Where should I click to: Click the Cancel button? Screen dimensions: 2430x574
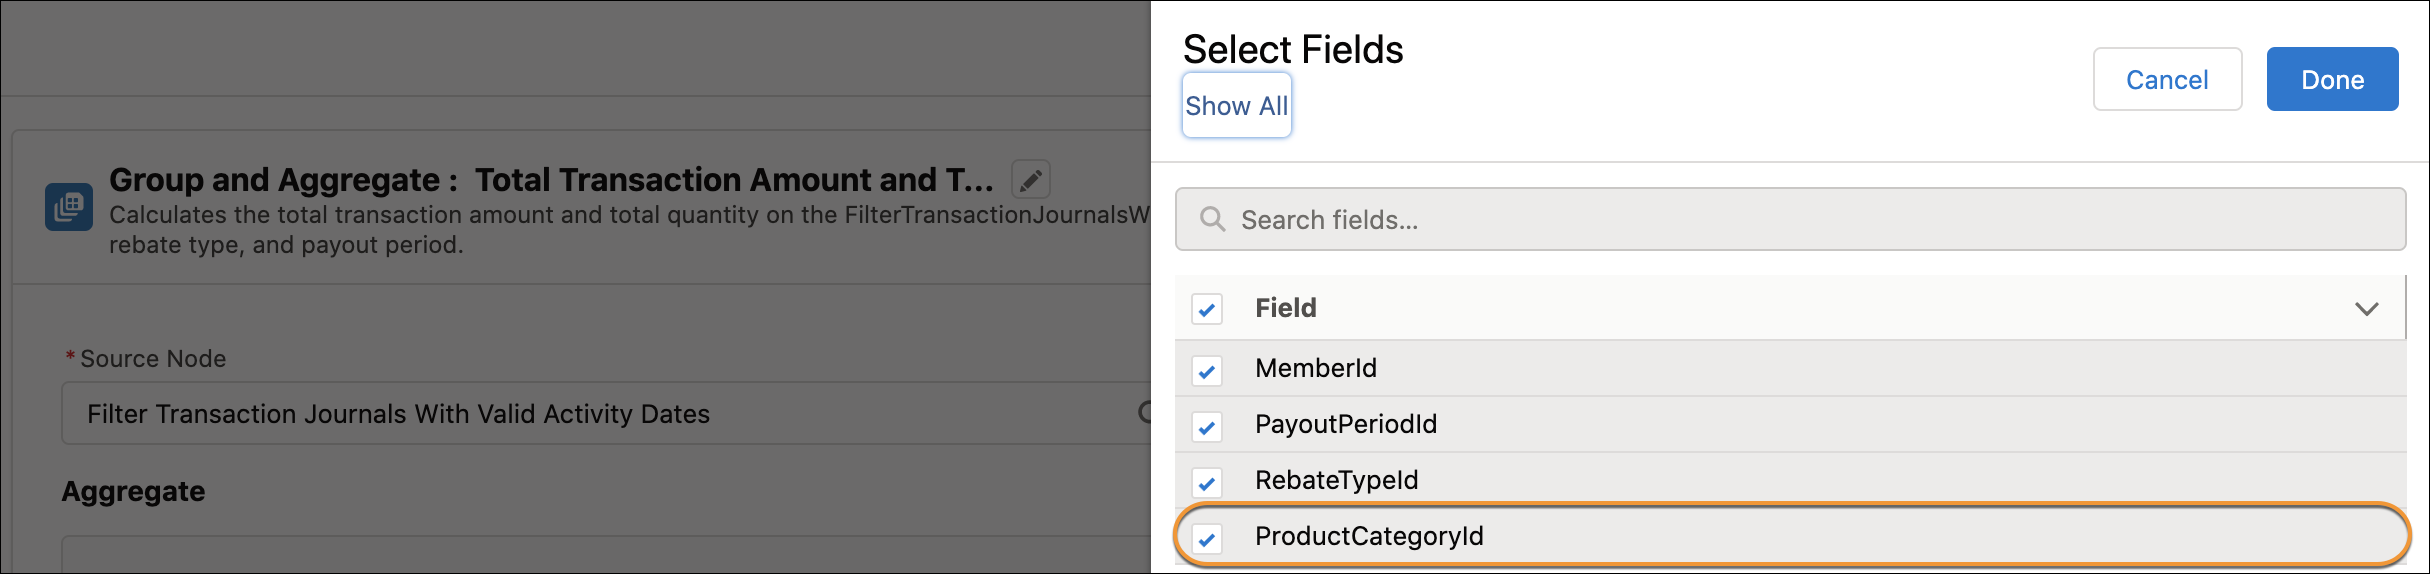[2167, 79]
